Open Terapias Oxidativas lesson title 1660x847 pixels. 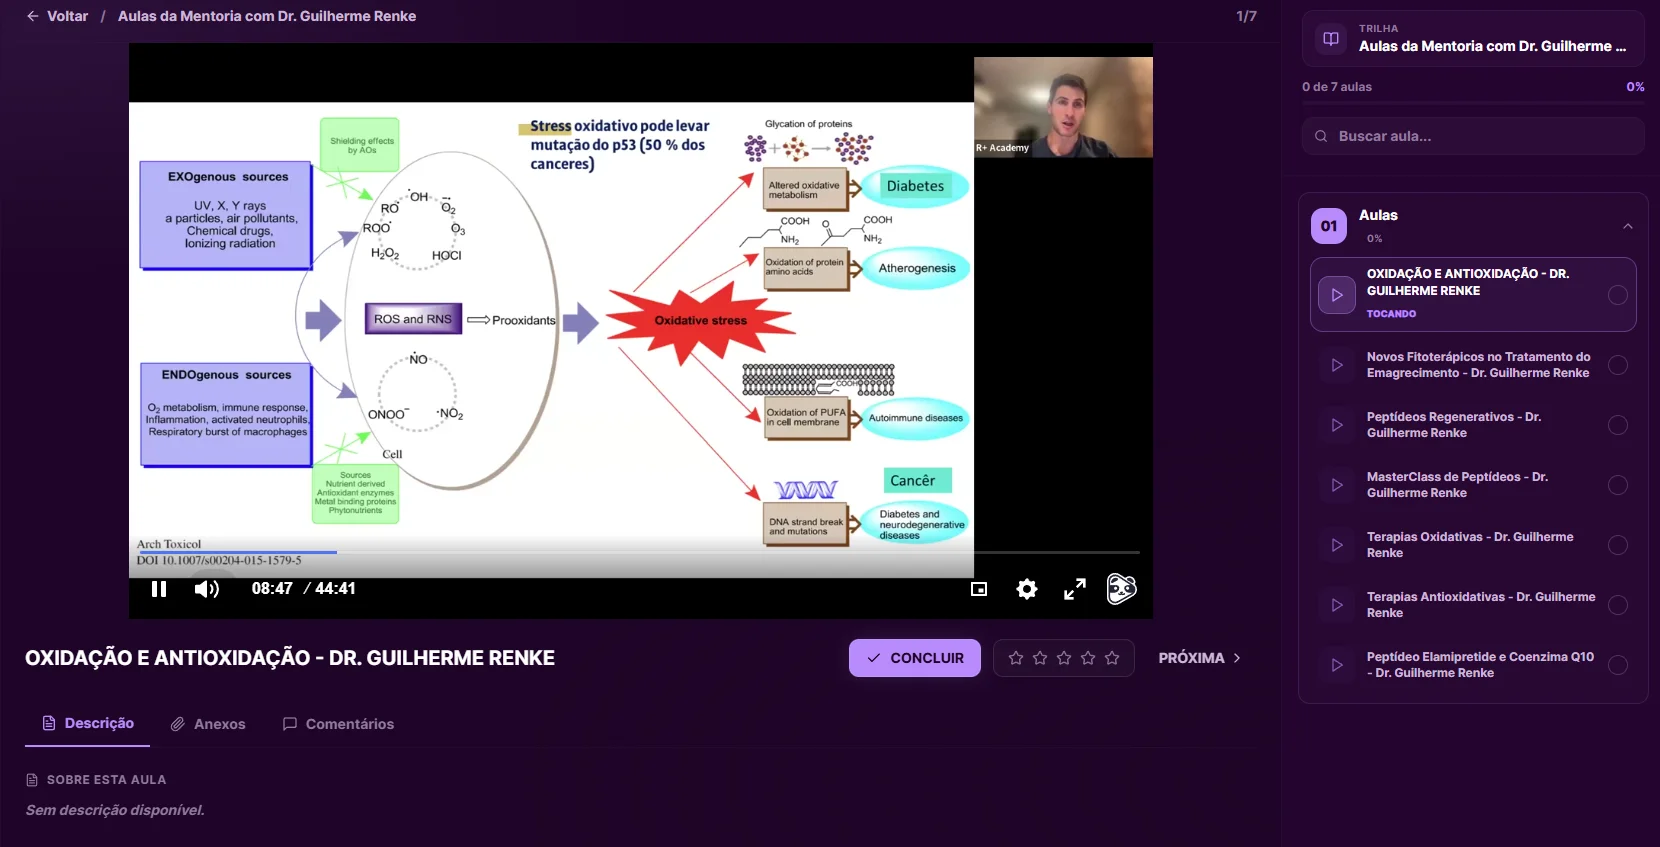[x=1470, y=545]
